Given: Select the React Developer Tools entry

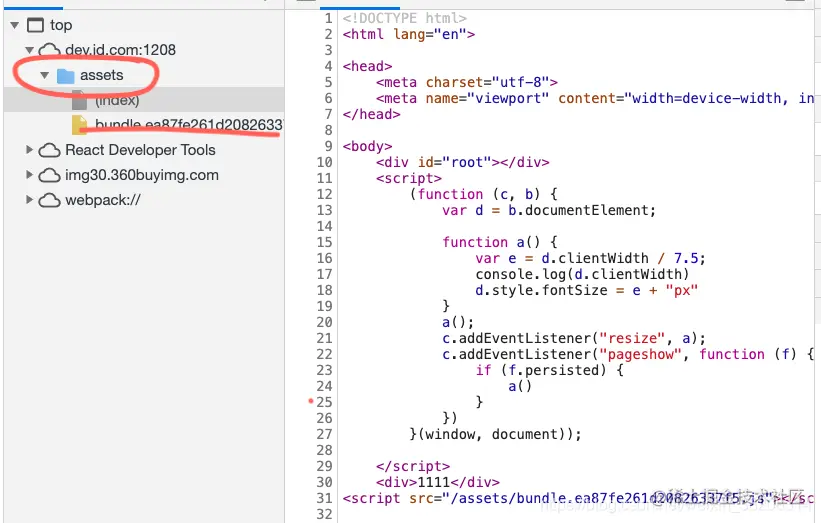Looking at the screenshot, I should tap(140, 150).
